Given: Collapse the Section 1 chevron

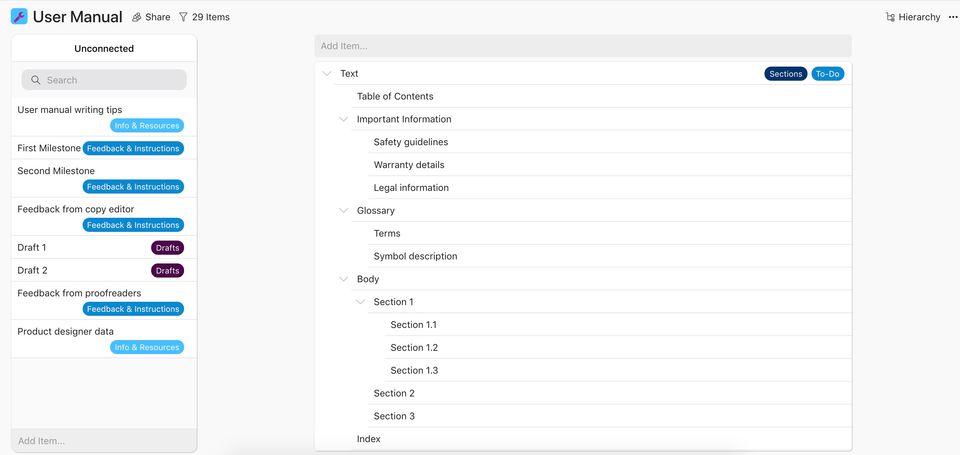Looking at the screenshot, I should click(x=361, y=302).
